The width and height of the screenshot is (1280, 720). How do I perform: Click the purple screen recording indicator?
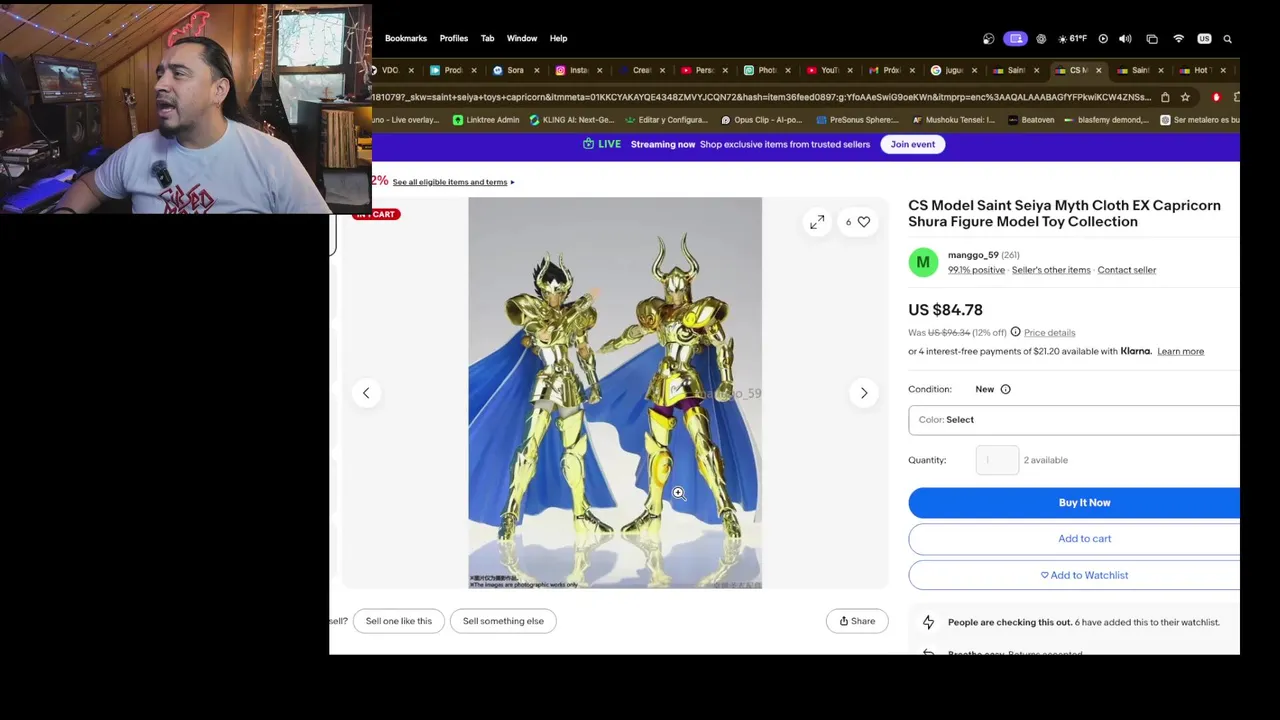1016,39
